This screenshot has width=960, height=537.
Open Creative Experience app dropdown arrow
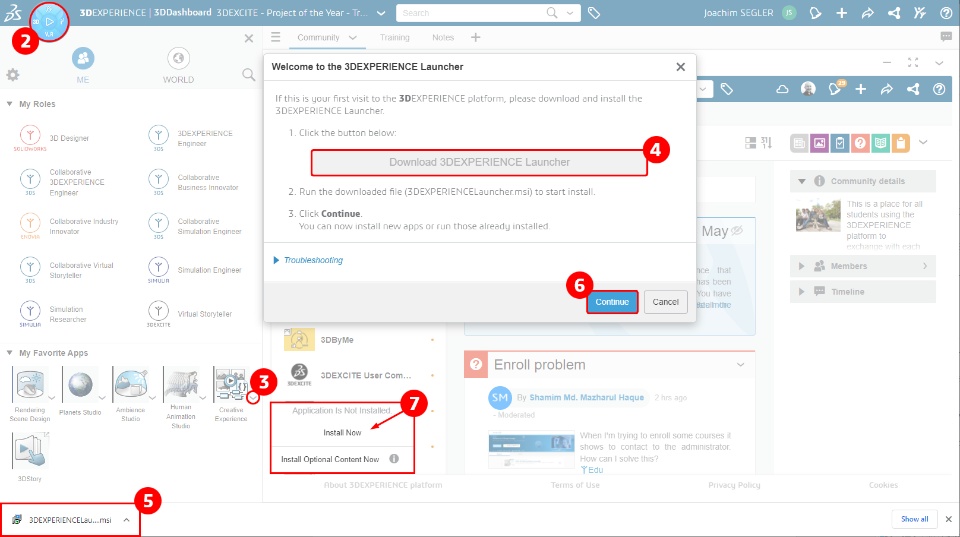[253, 398]
